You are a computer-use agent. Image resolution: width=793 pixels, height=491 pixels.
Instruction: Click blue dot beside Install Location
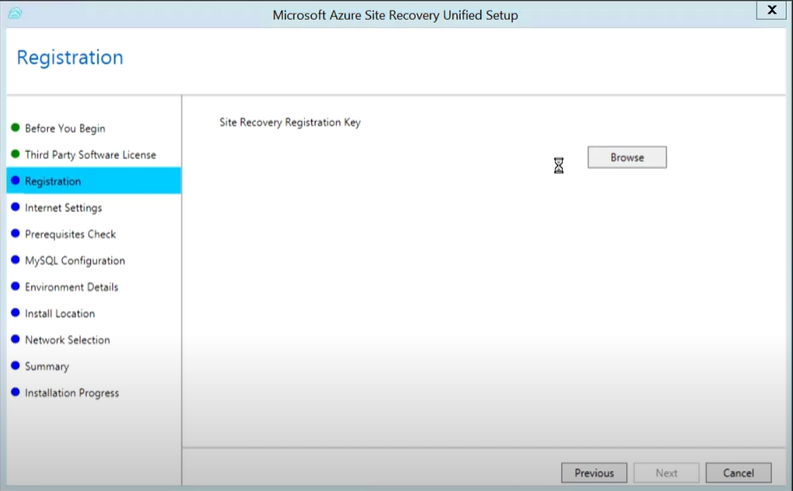pos(15,313)
